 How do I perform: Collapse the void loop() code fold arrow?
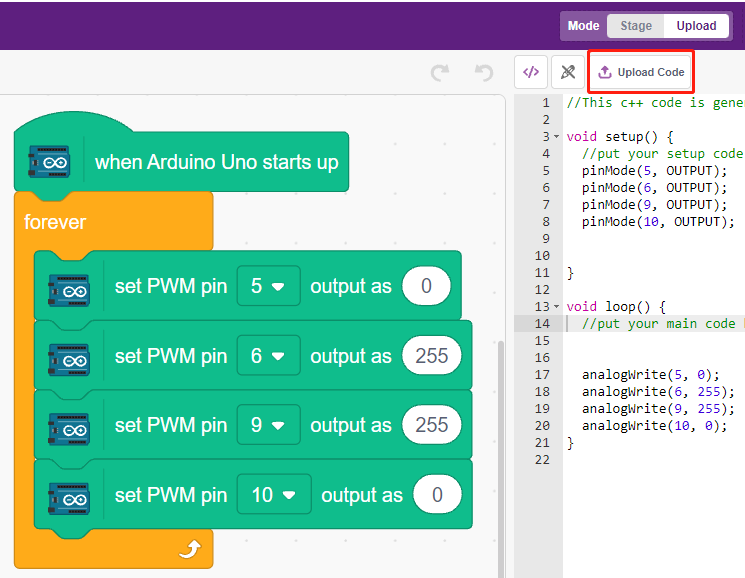tap(556, 307)
